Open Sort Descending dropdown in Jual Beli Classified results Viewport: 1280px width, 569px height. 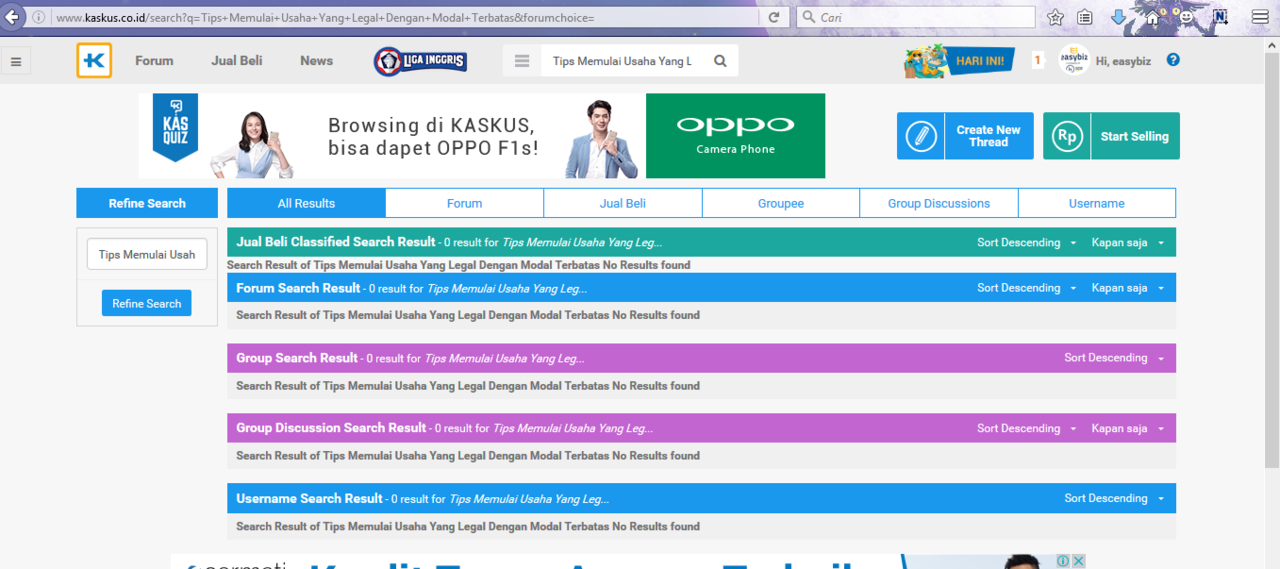pyautogui.click(x=1027, y=243)
